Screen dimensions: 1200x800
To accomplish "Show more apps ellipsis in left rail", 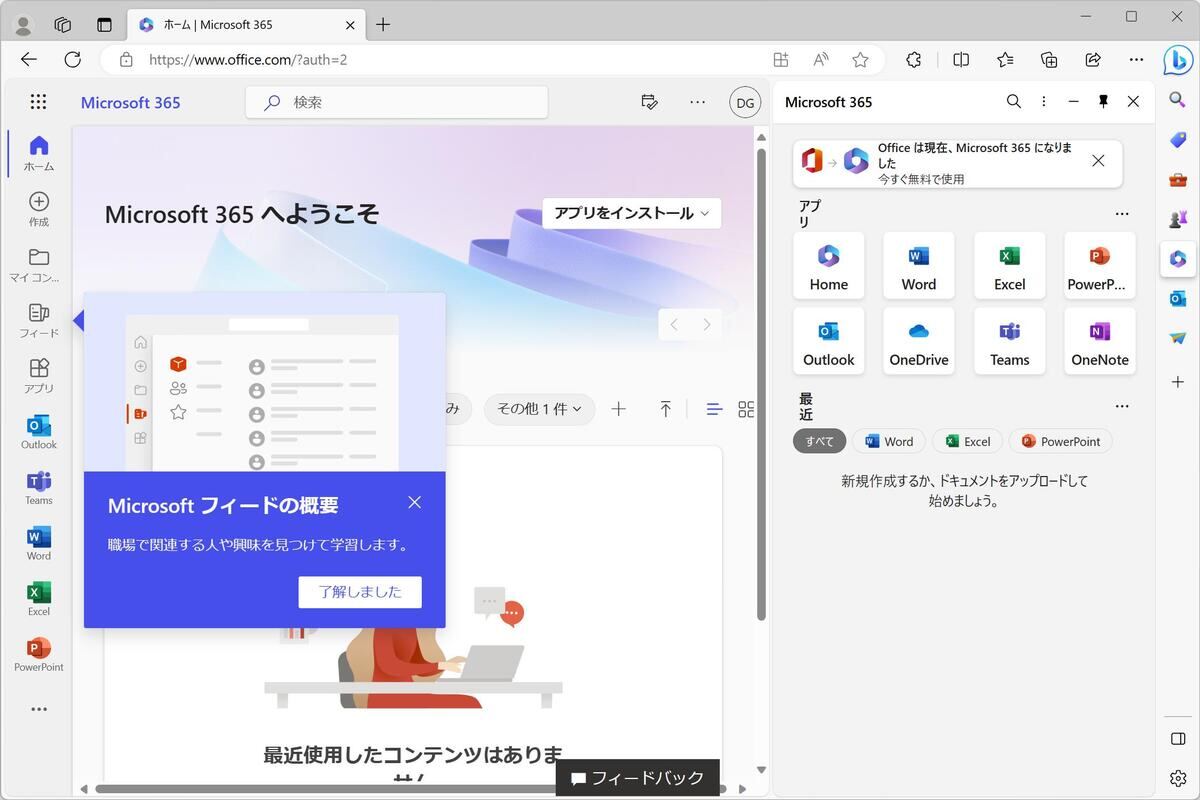I will coord(39,709).
